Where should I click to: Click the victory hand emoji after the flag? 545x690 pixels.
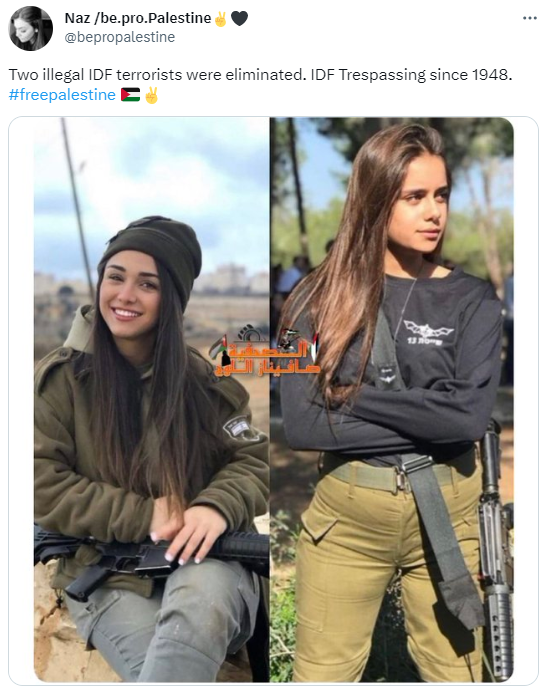(151, 95)
